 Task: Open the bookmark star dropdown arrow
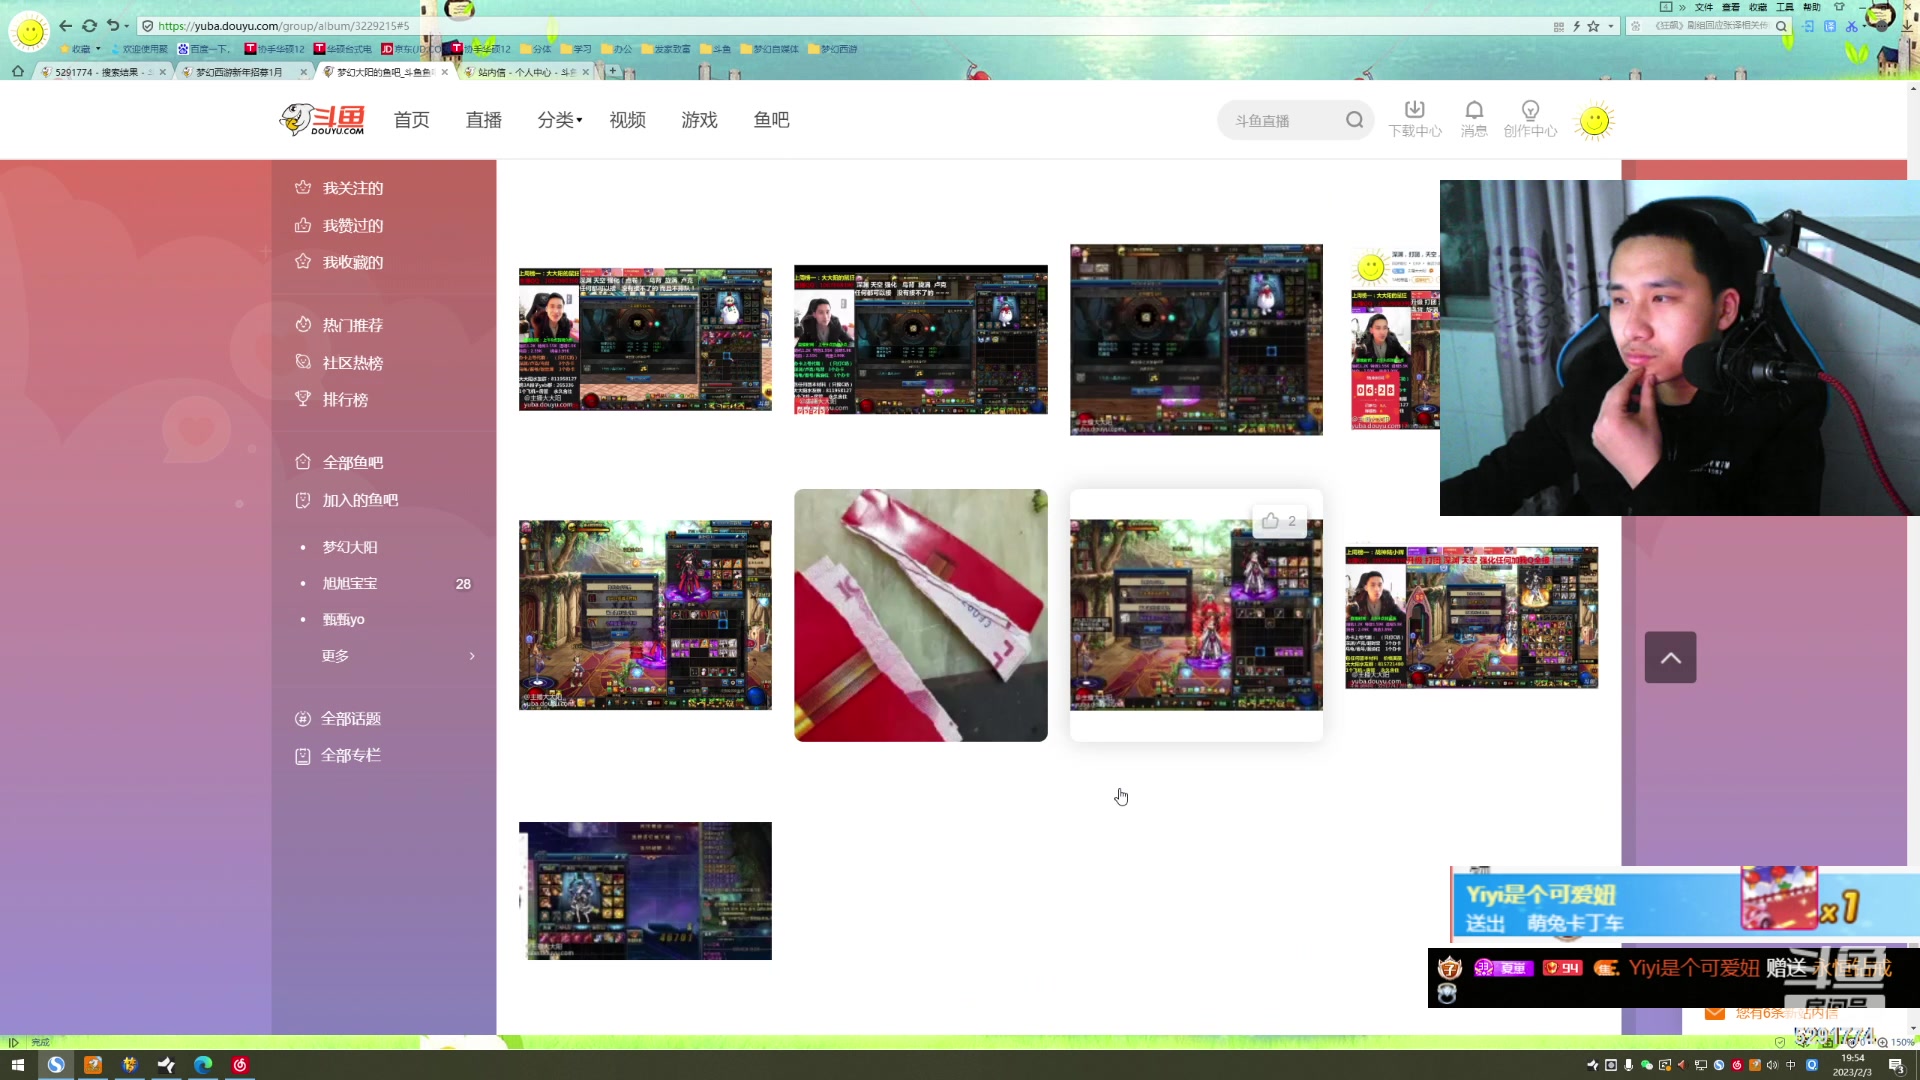pyautogui.click(x=1611, y=26)
